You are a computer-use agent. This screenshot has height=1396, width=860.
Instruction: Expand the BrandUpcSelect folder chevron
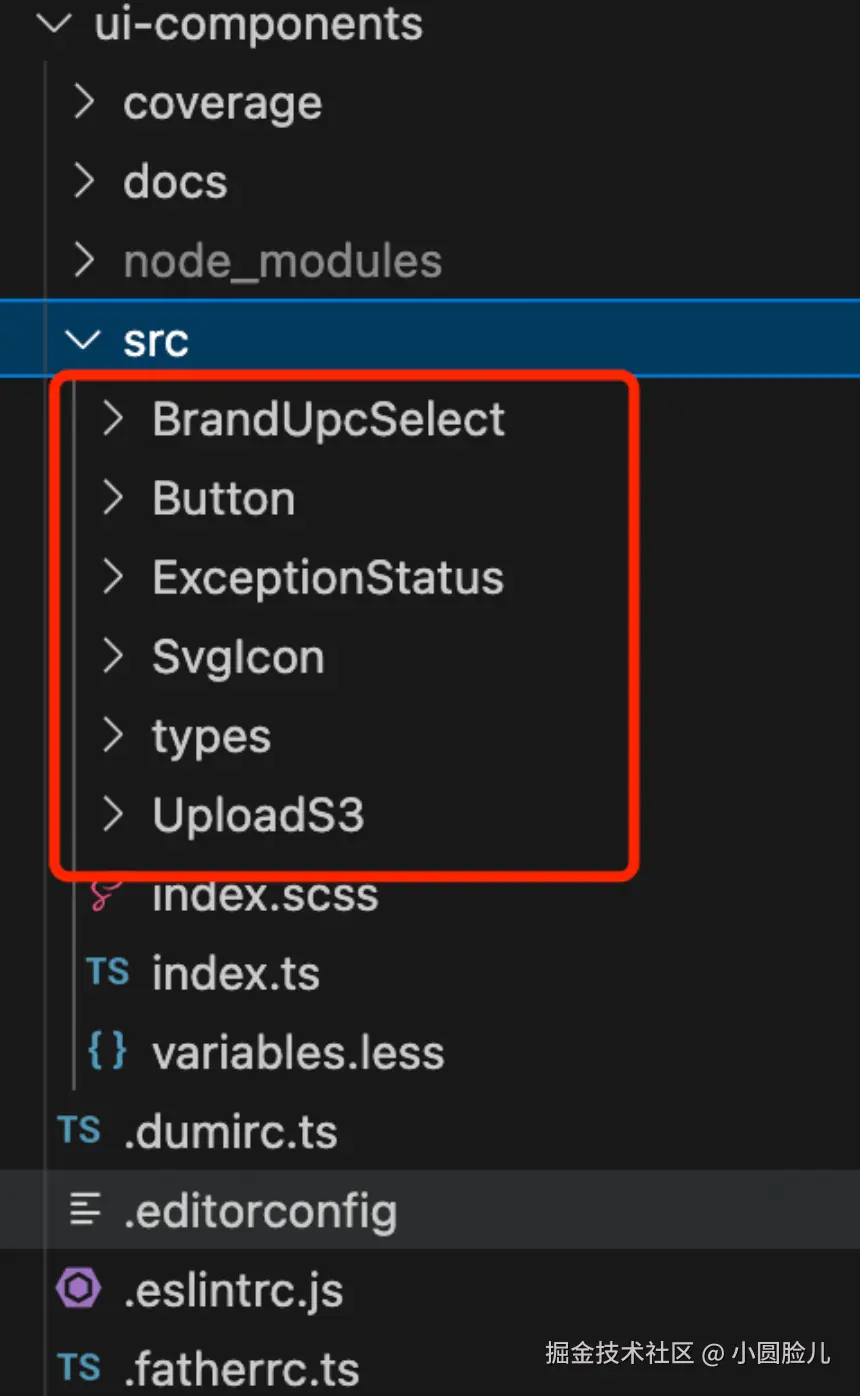(x=113, y=419)
